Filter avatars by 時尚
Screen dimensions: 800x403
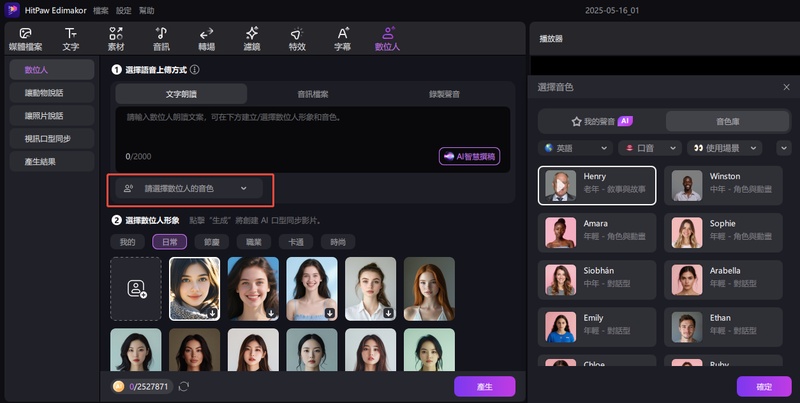(x=338, y=242)
